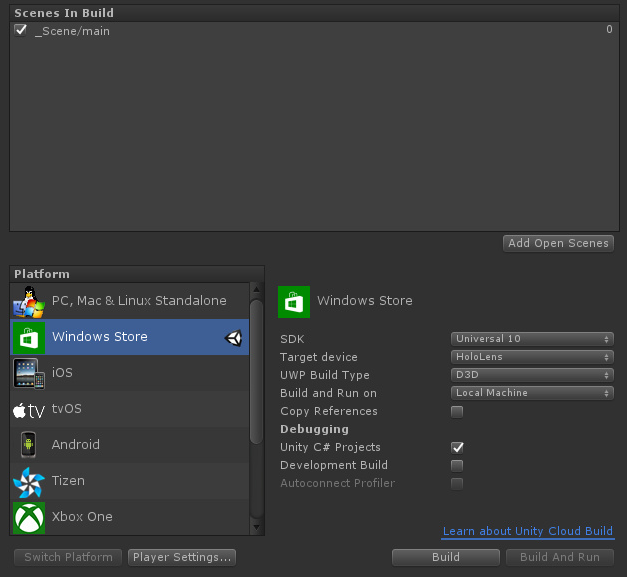Click the platform list scrollbar thumb
Viewport: 627px width, 577px height.
[x=256, y=371]
